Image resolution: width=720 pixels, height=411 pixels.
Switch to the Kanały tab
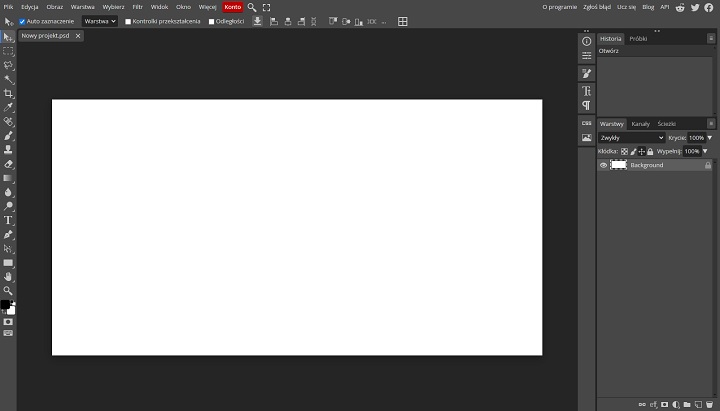(x=640, y=123)
